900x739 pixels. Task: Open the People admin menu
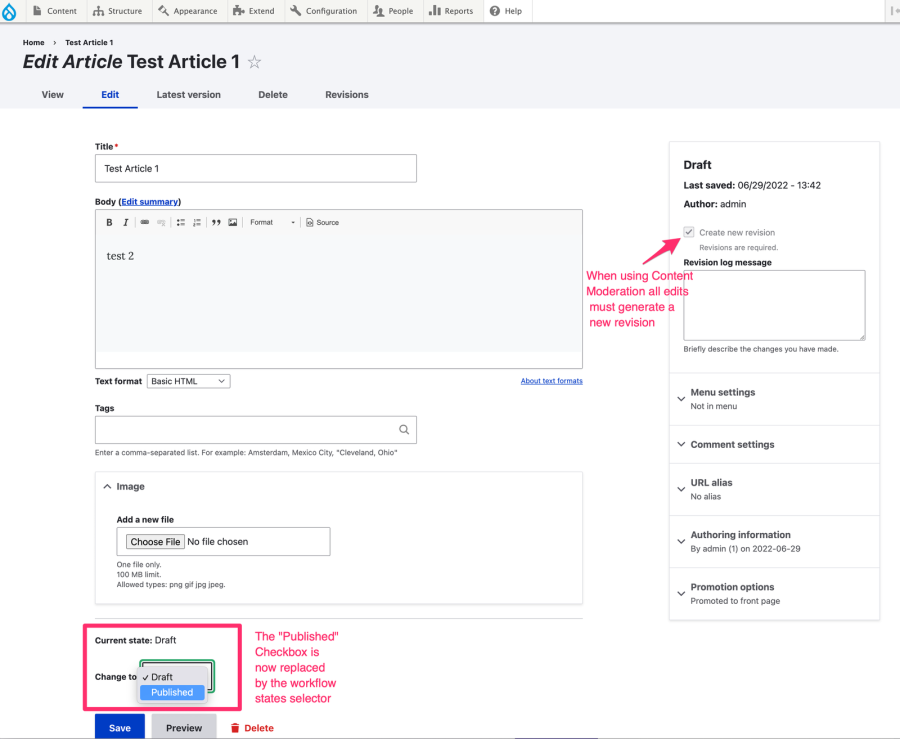pos(393,11)
